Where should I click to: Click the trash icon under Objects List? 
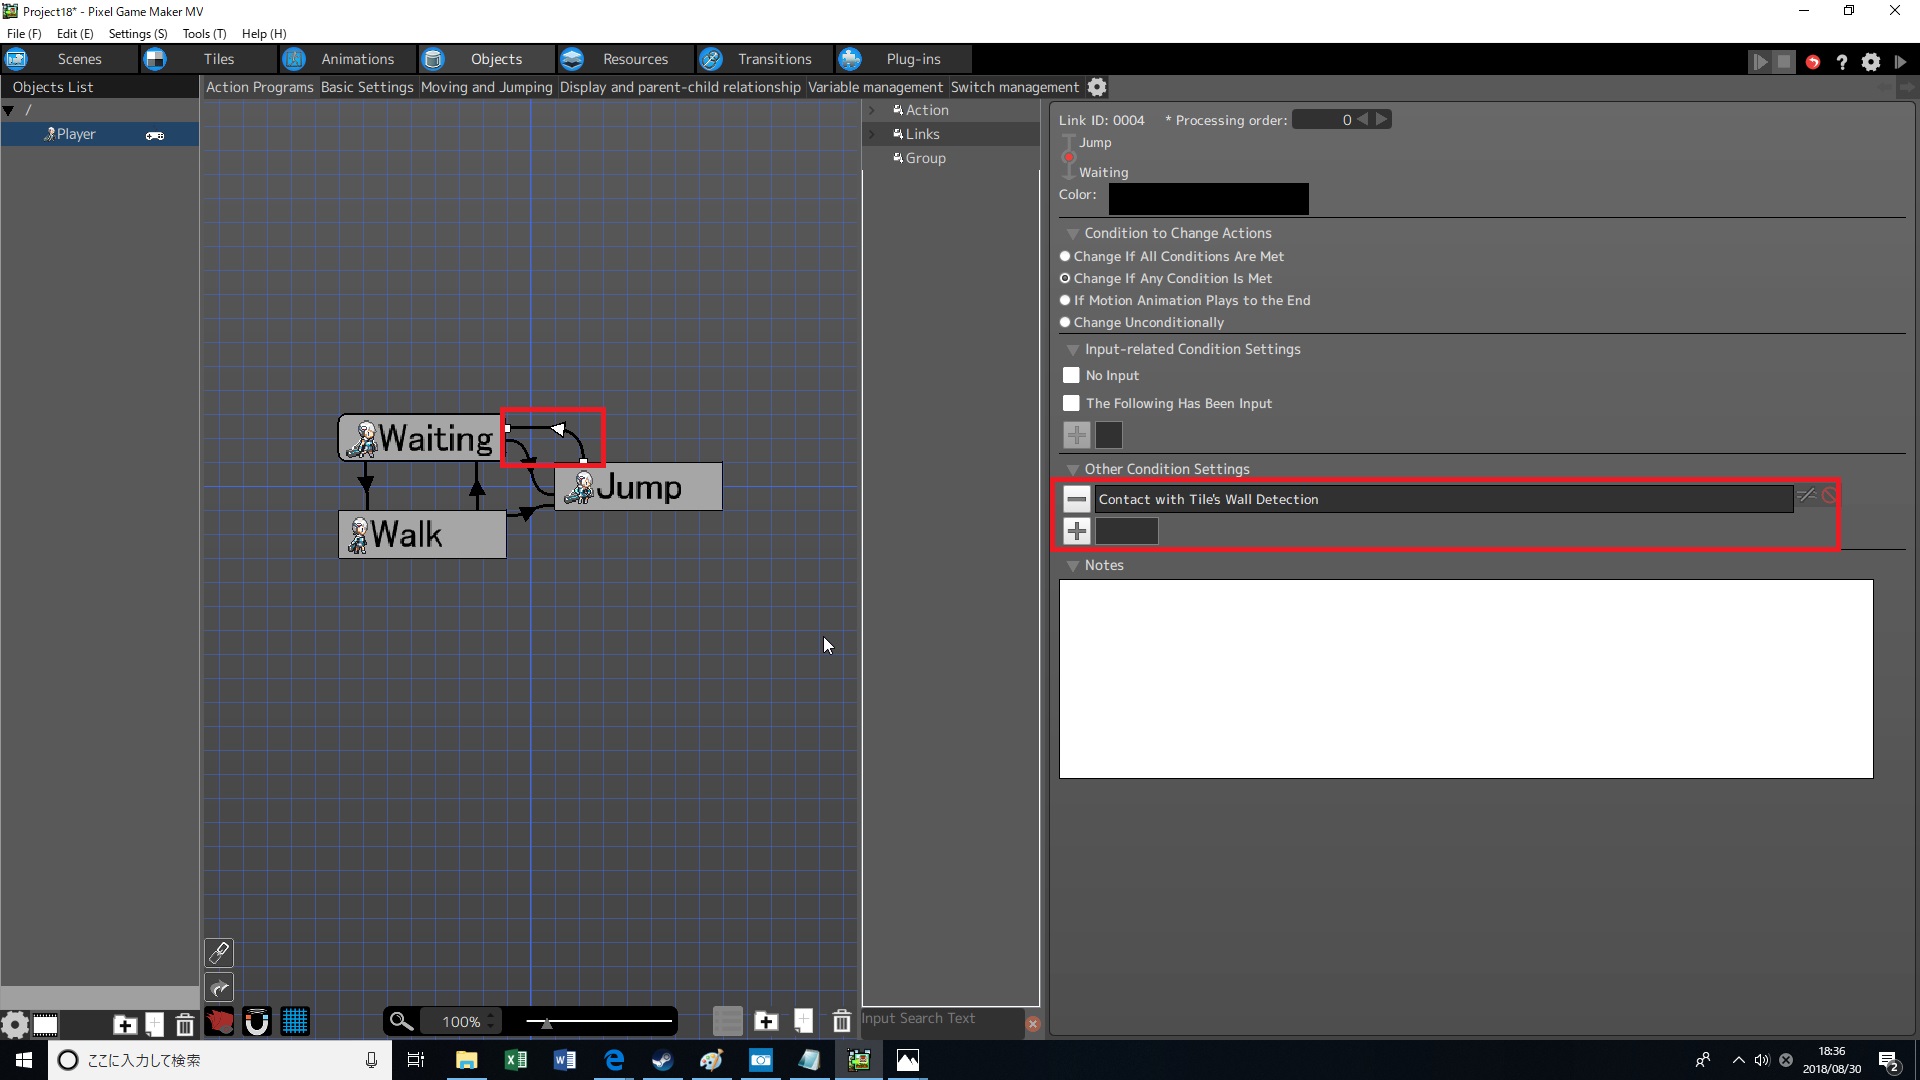(x=185, y=1025)
